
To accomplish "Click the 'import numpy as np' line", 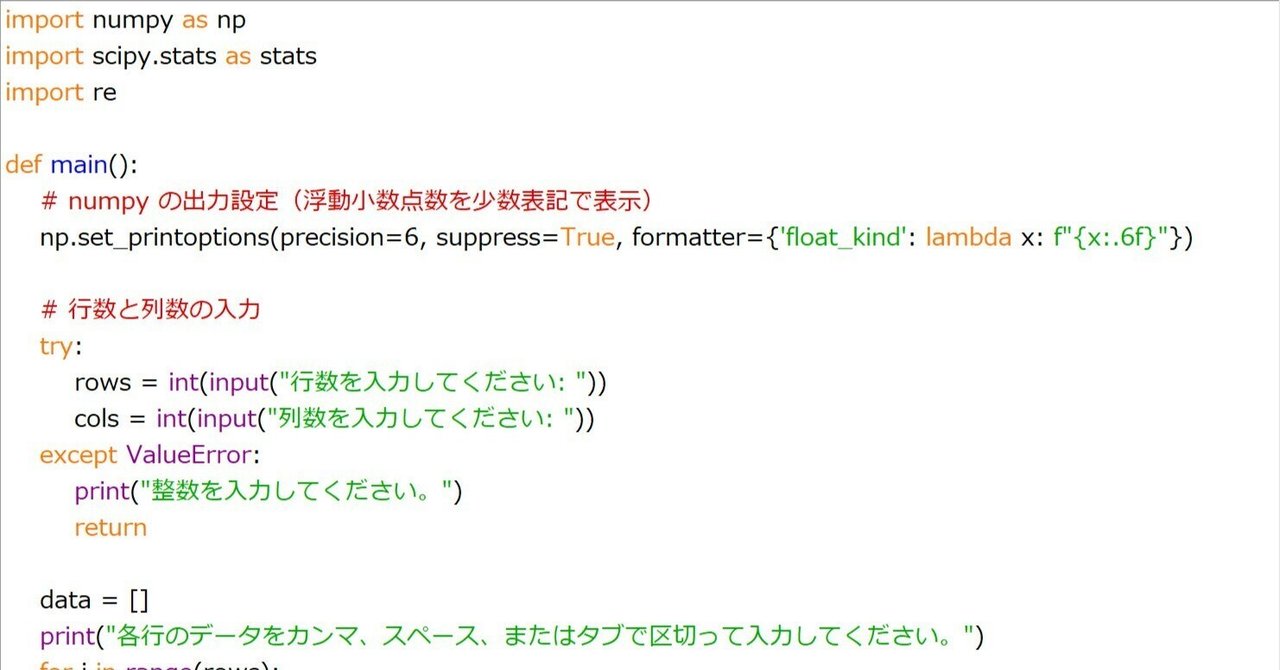I will pos(125,20).
